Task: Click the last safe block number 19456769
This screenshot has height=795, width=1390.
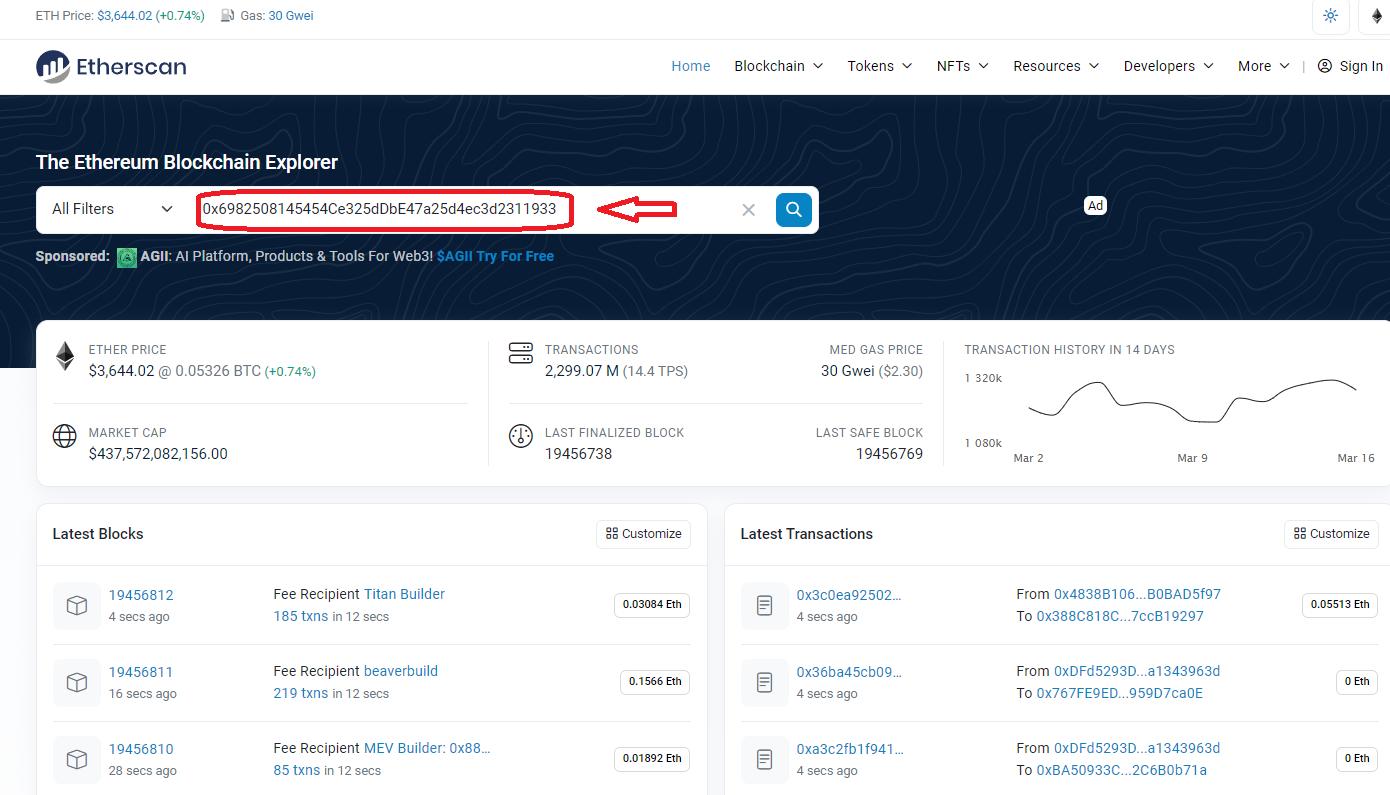Action: (x=889, y=454)
